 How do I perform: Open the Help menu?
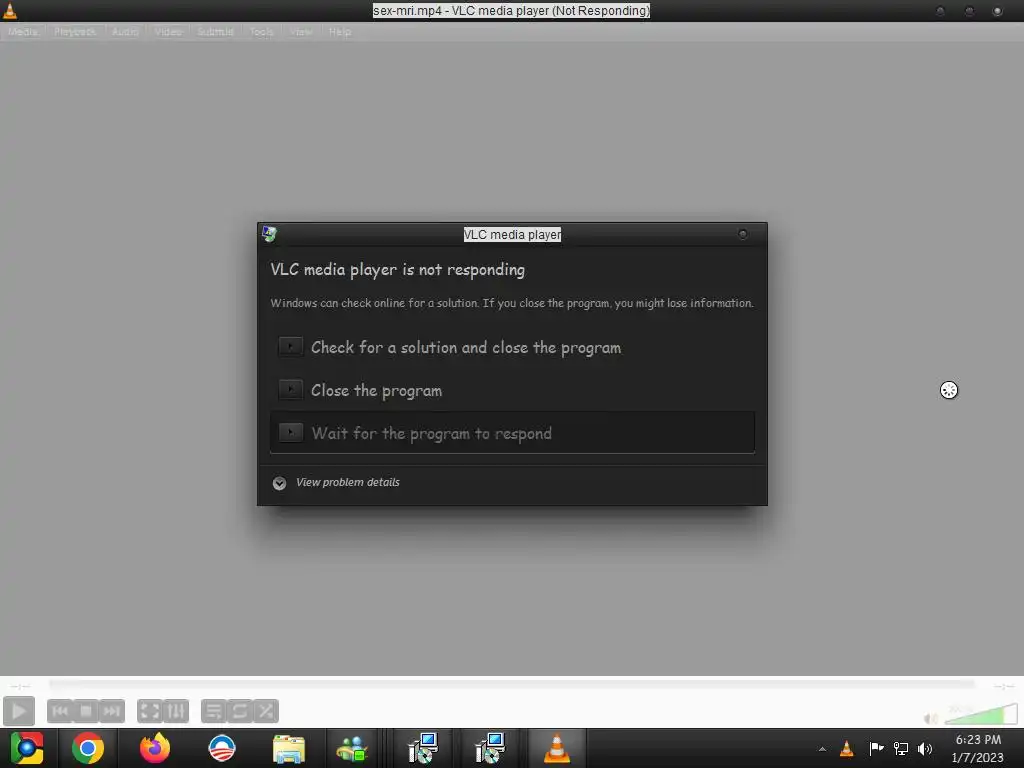[x=340, y=31]
